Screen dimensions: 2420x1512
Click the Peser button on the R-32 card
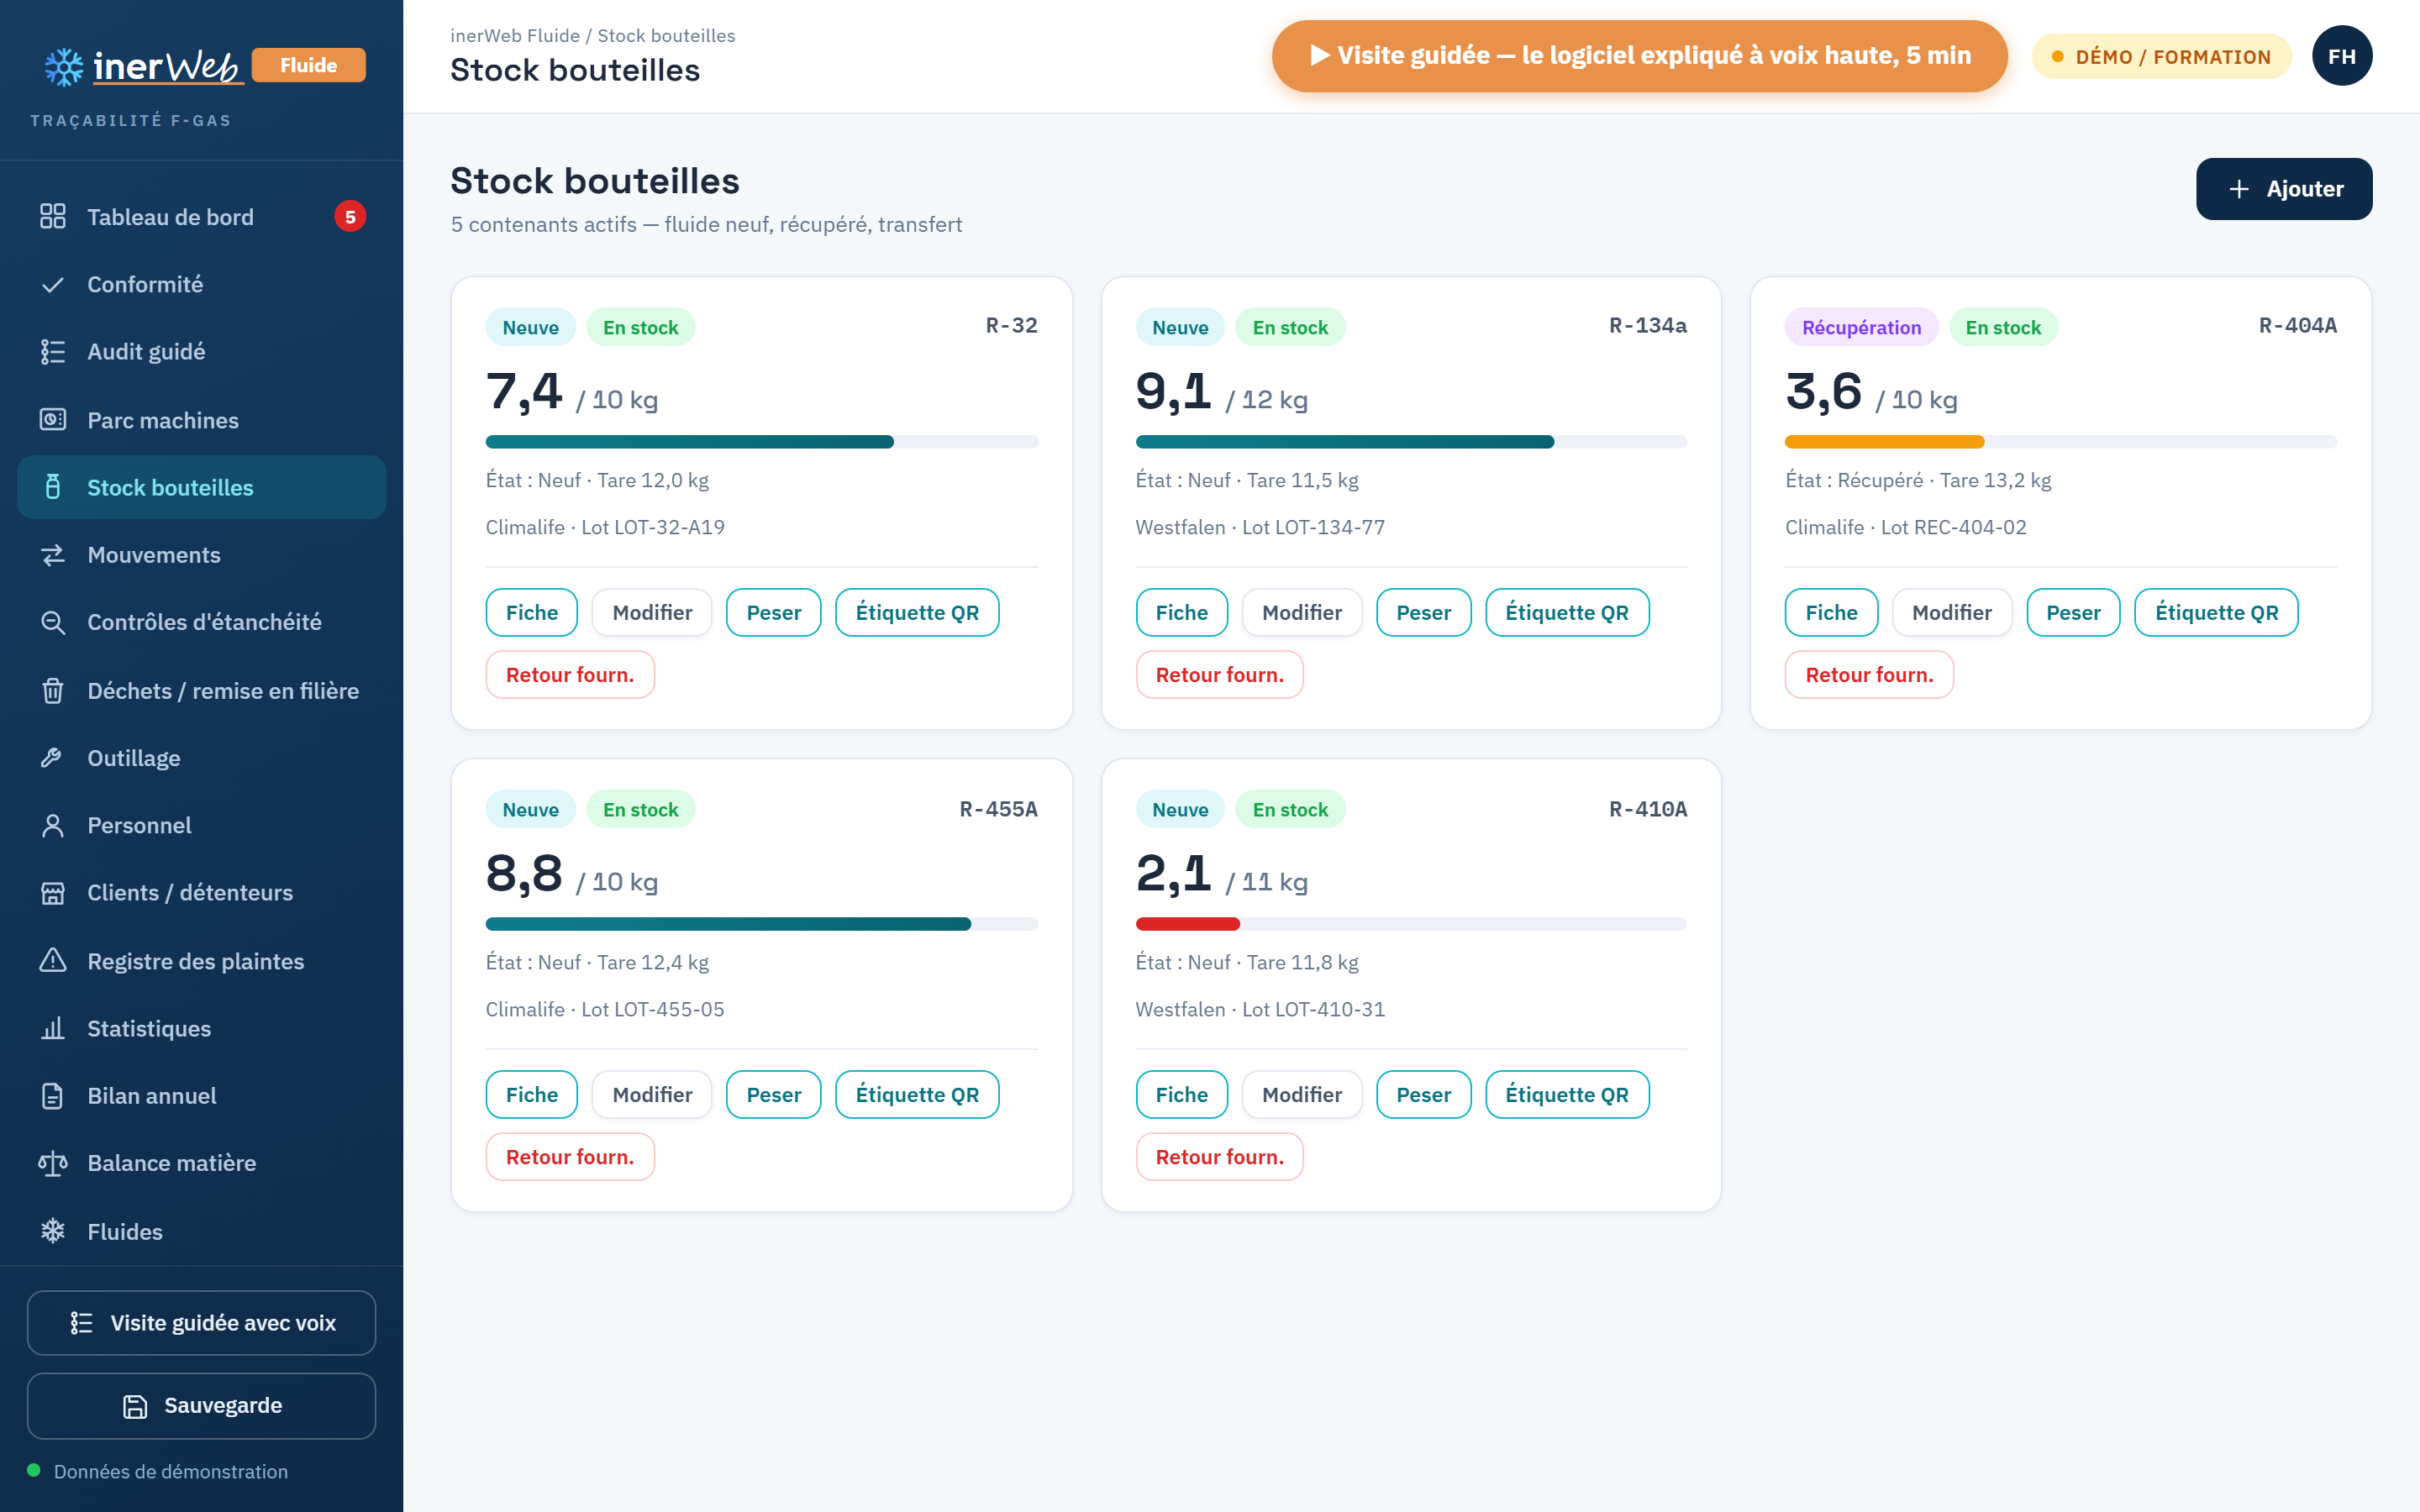tap(773, 612)
